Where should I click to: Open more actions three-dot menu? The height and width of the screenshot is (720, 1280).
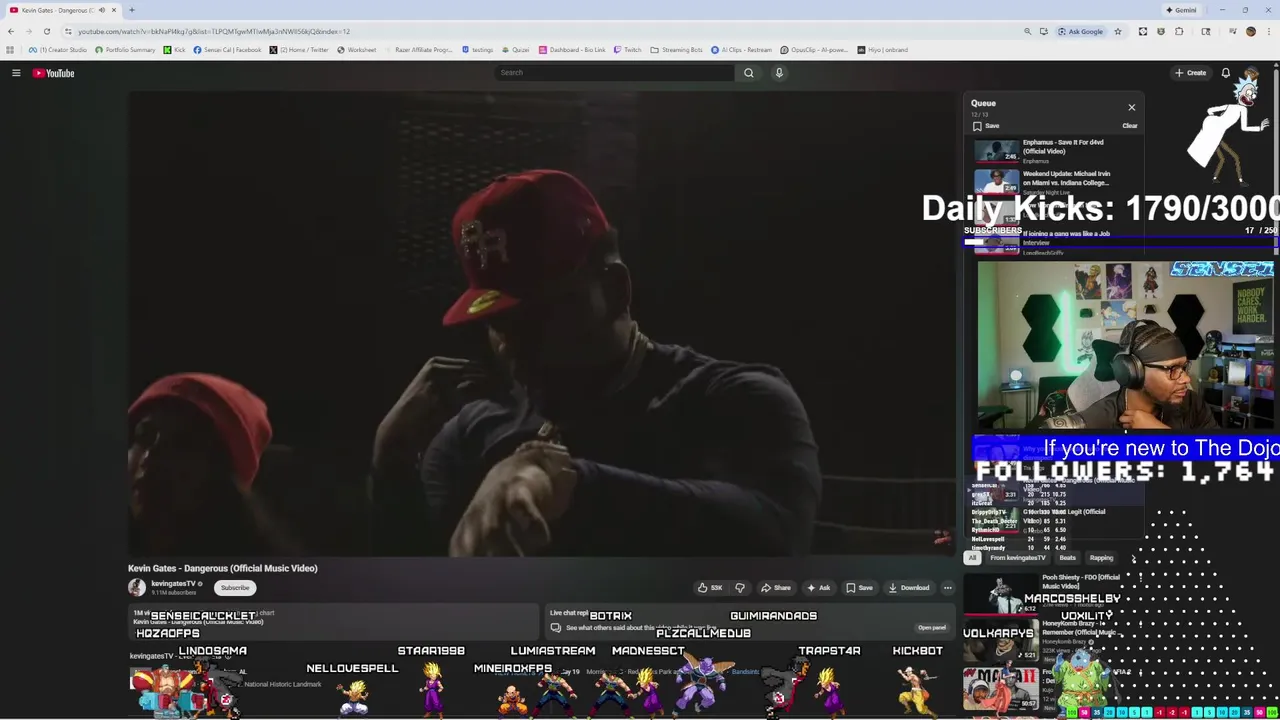(x=947, y=588)
